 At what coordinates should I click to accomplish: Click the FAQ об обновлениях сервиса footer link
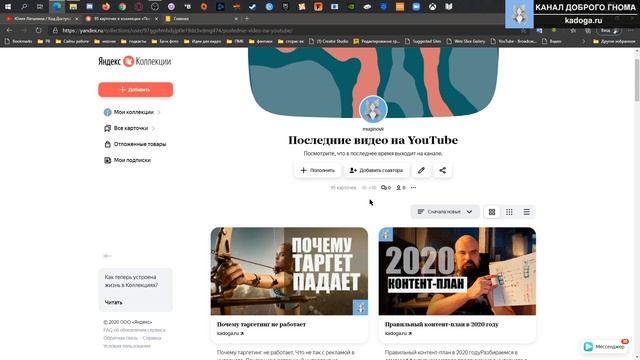click(134, 330)
